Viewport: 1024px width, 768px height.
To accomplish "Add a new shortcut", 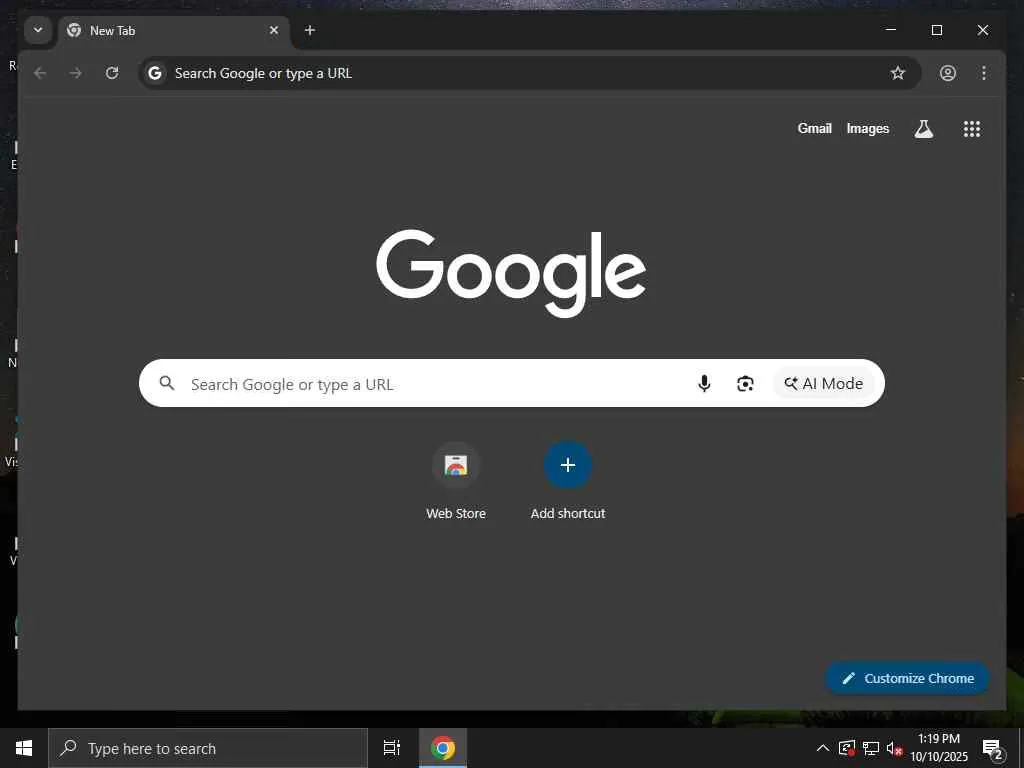I will [x=568, y=481].
